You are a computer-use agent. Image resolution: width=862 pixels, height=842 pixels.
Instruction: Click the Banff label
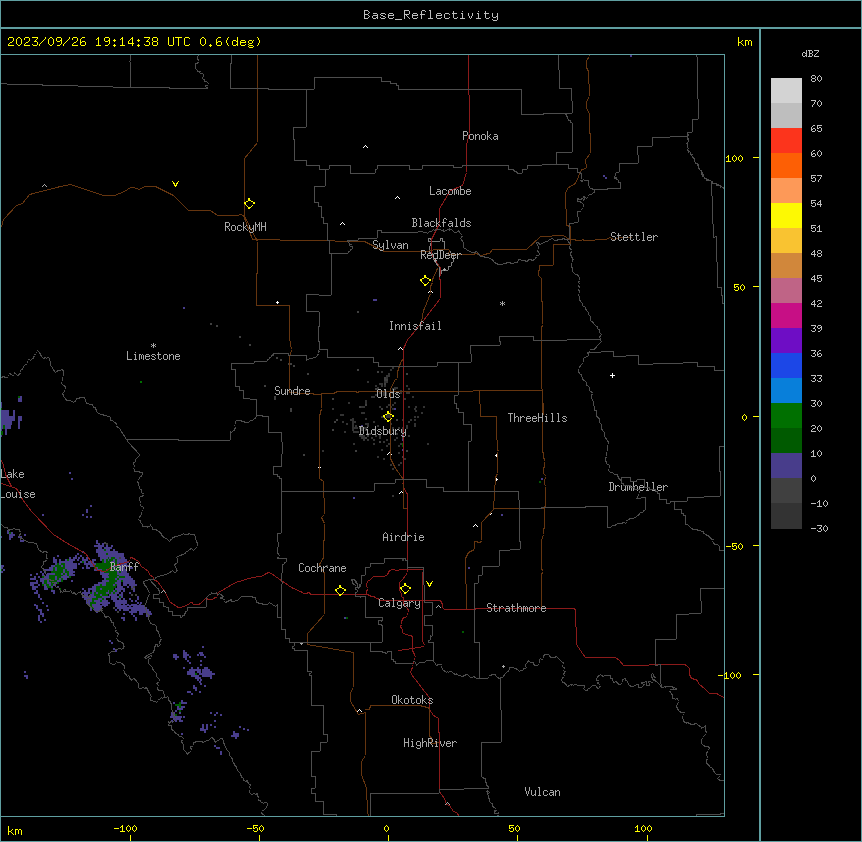[124, 567]
